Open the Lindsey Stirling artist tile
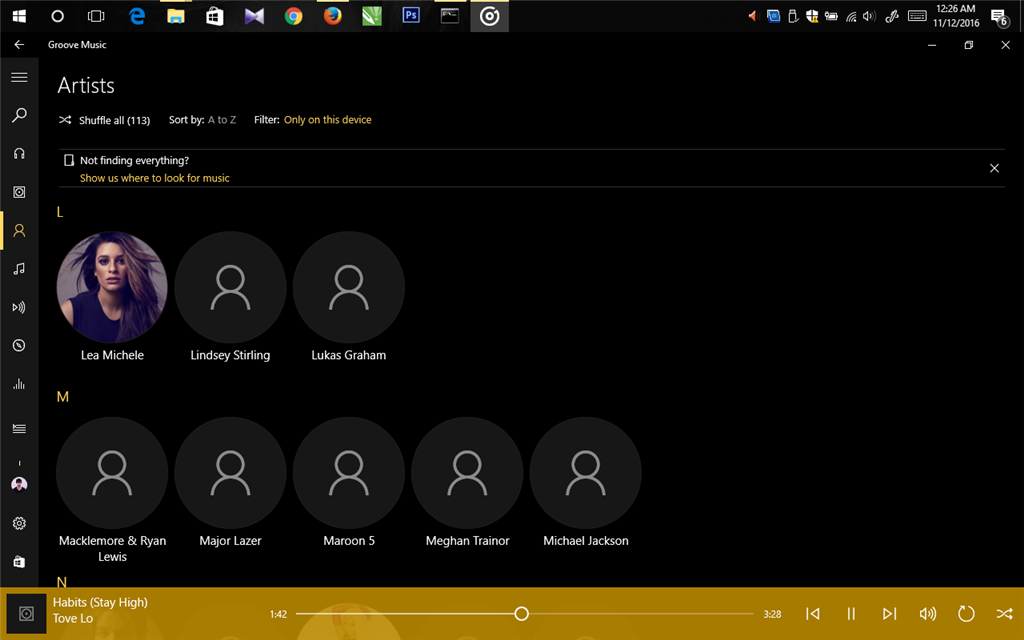 pyautogui.click(x=230, y=296)
